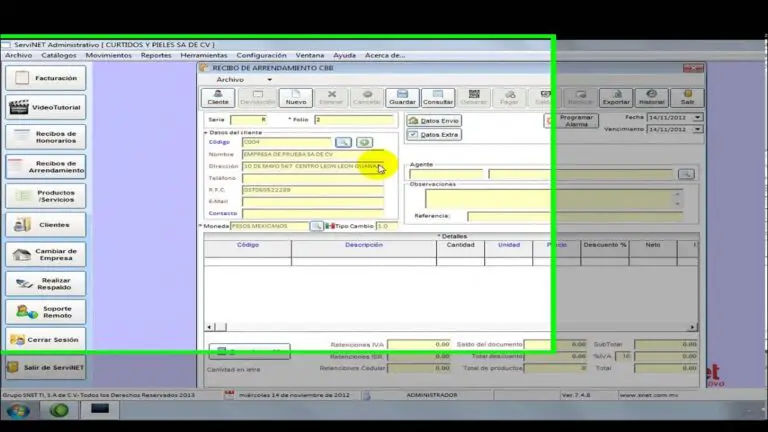The width and height of the screenshot is (768, 432).
Task: Click green add-client icon beside Código
Action: click(x=364, y=142)
